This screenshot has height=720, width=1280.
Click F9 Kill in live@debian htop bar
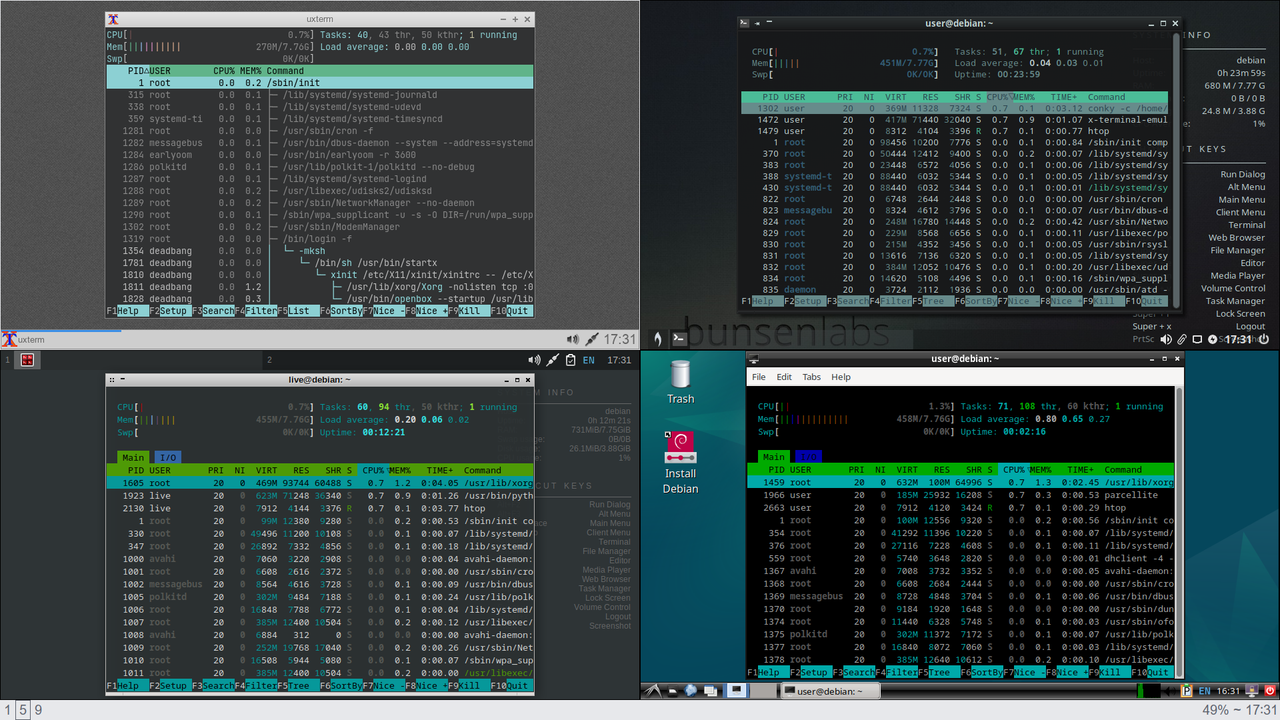pyautogui.click(x=468, y=686)
